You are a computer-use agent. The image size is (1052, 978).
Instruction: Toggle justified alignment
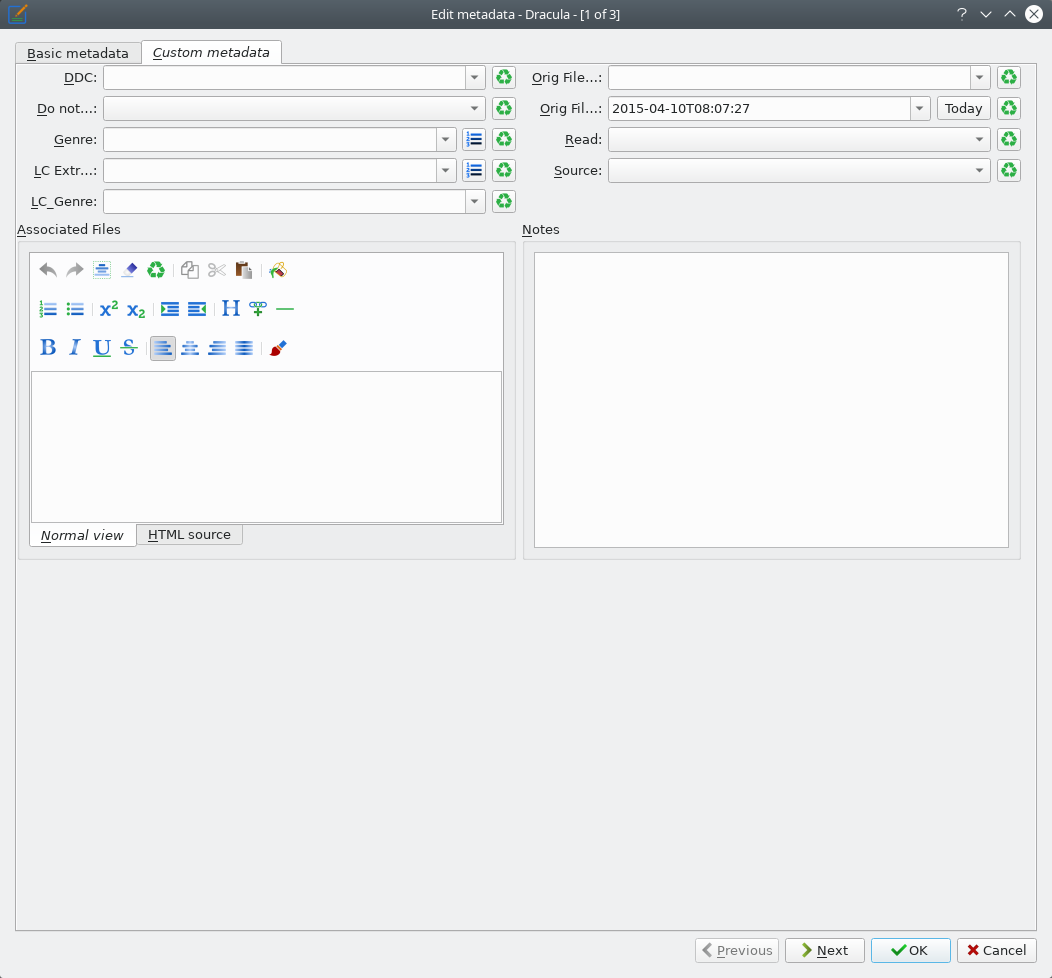[x=244, y=347]
